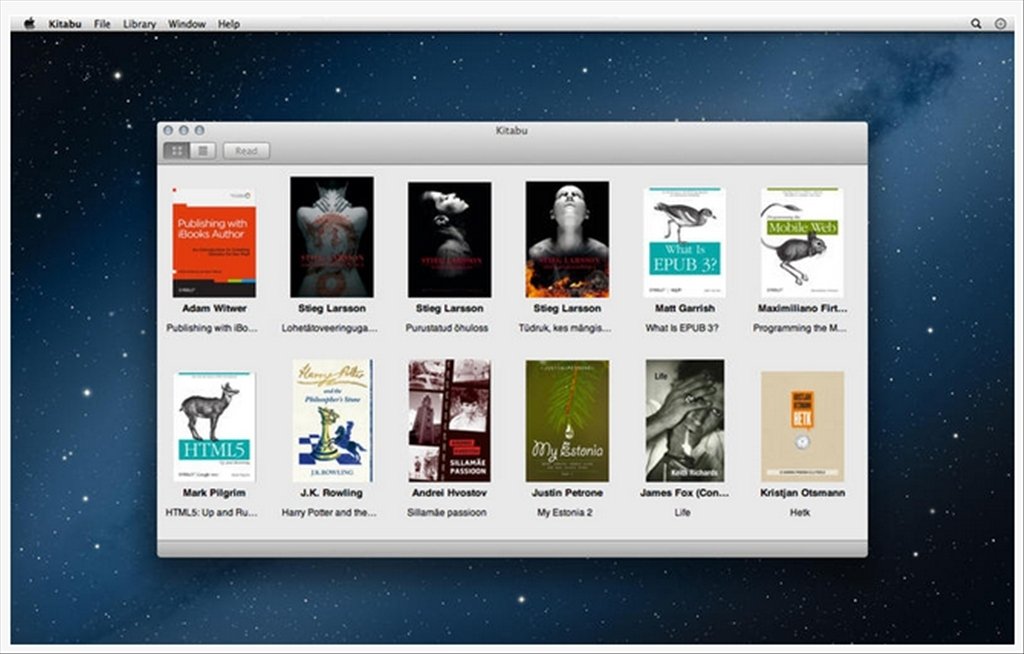This screenshot has width=1024, height=654.
Task: Click the author name Andrei Hvostov
Action: point(449,493)
